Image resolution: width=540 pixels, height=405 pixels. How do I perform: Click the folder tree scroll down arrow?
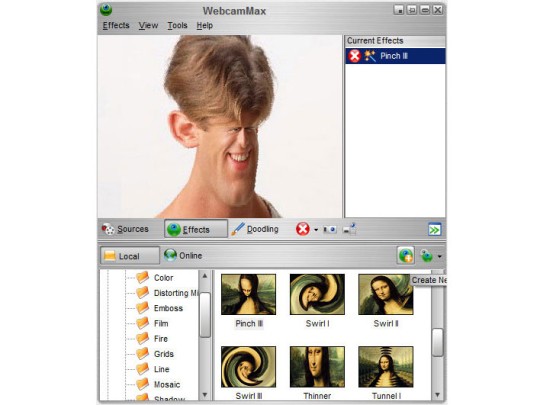point(205,395)
